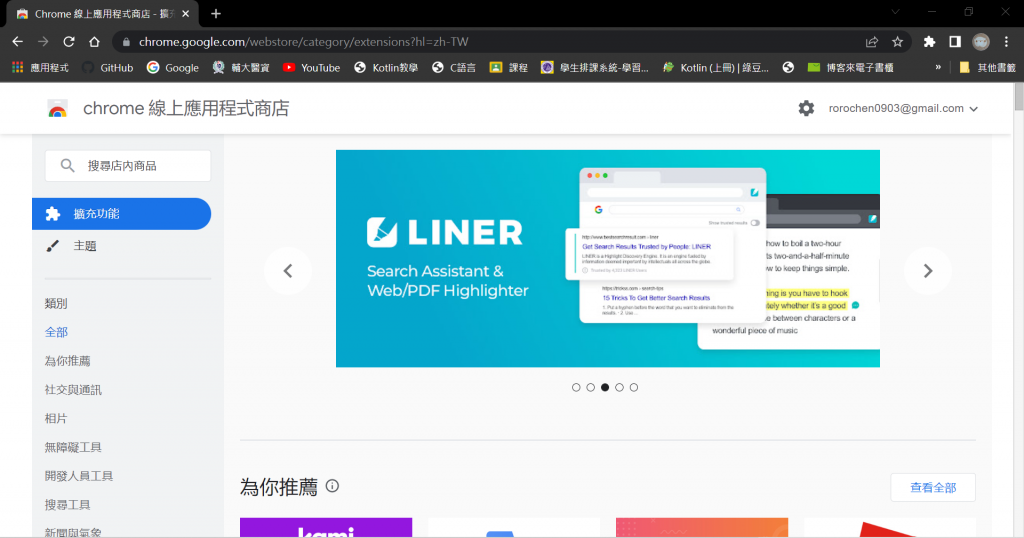Open the Kotlin (上冊) bookmark
This screenshot has height=538, width=1024.
click(x=716, y=67)
